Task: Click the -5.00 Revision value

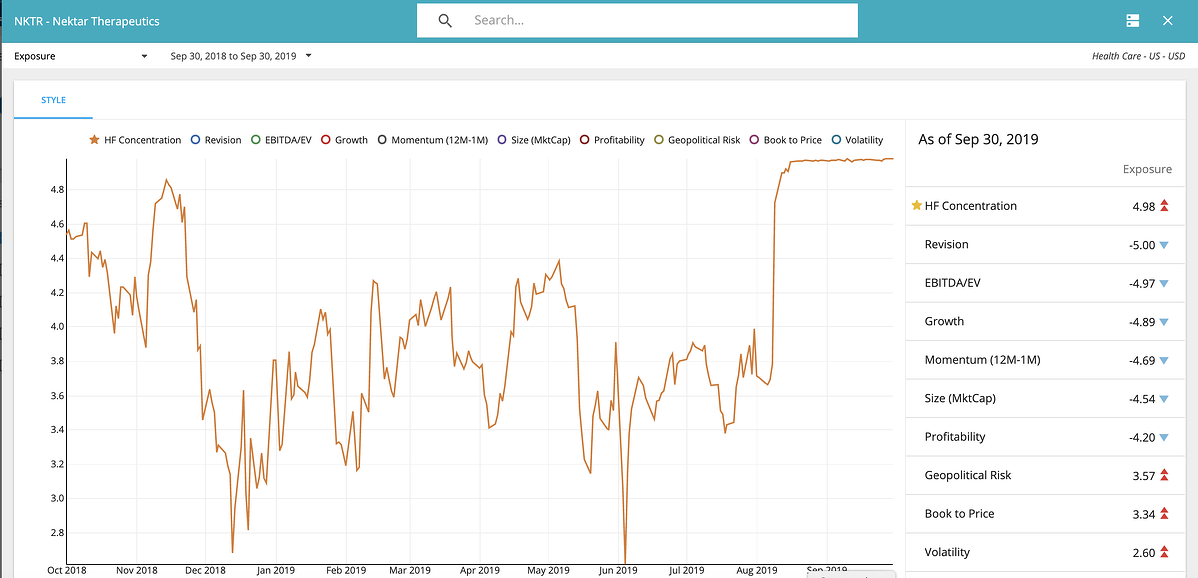Action: coord(1141,244)
